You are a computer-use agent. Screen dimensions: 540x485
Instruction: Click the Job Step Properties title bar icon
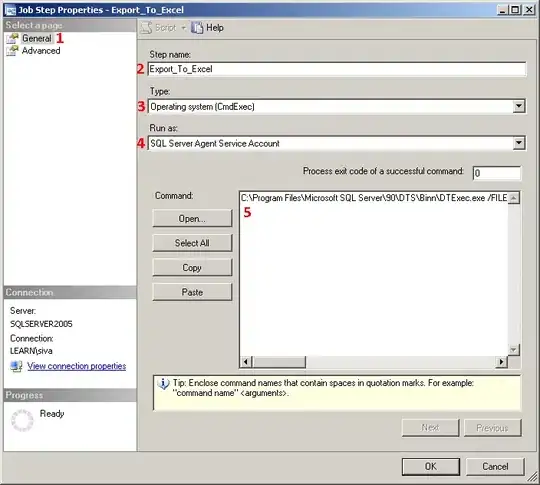pyautogui.click(x=10, y=10)
